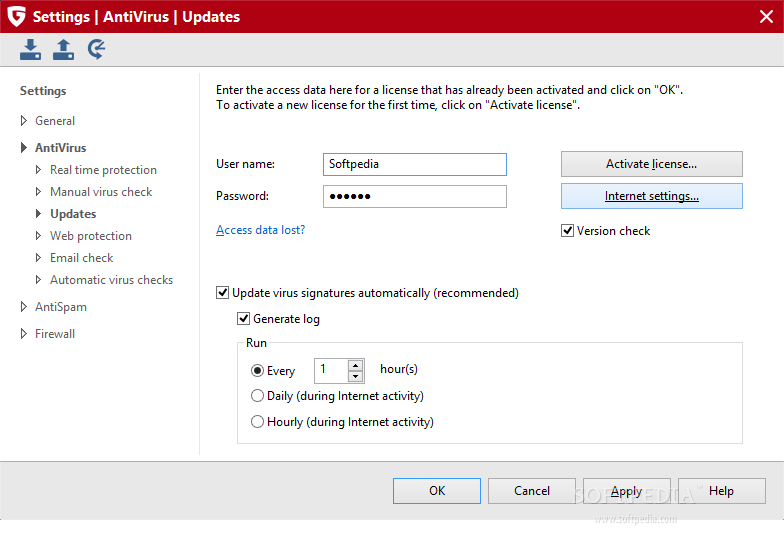Click the User name input field
The width and height of the screenshot is (784, 537).
pyautogui.click(x=414, y=164)
